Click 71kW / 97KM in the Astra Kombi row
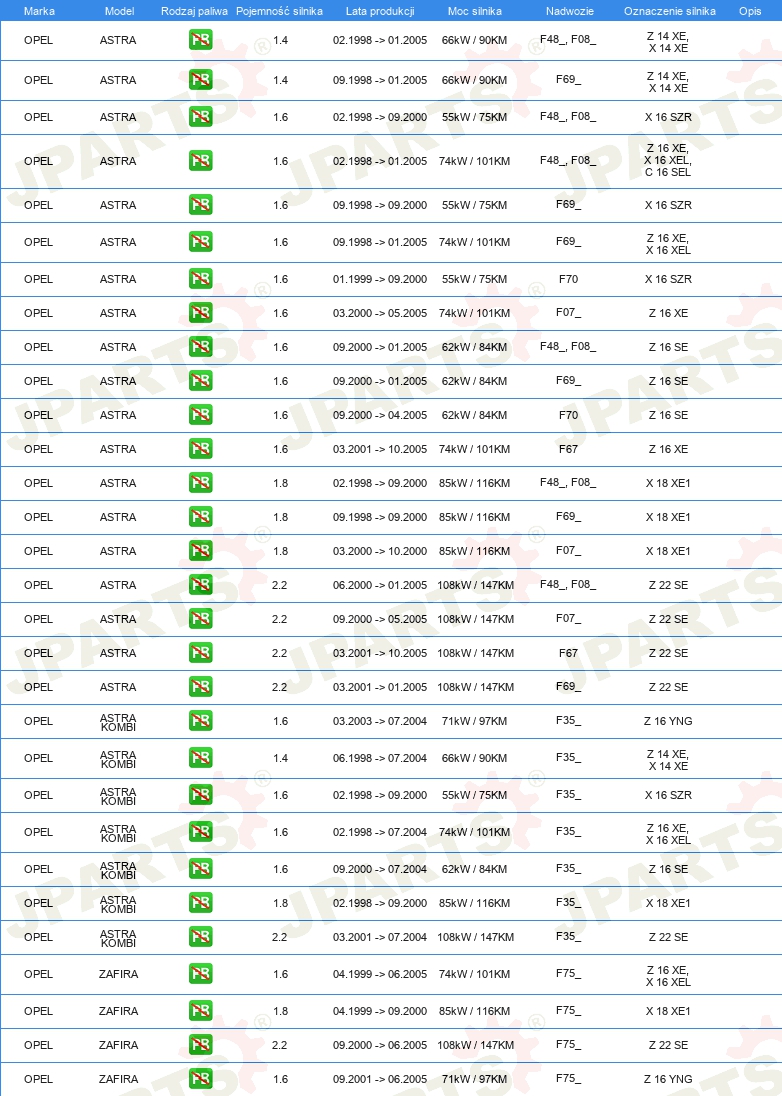 pos(475,721)
